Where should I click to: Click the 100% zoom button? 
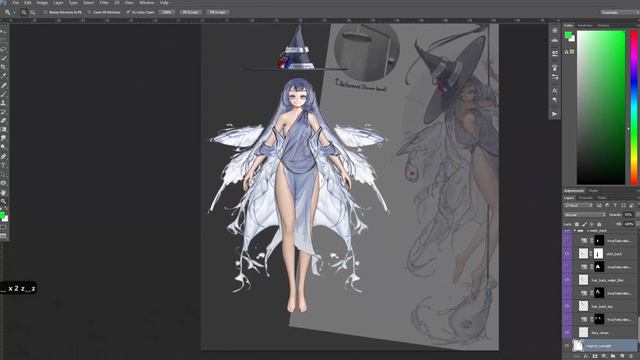point(167,12)
